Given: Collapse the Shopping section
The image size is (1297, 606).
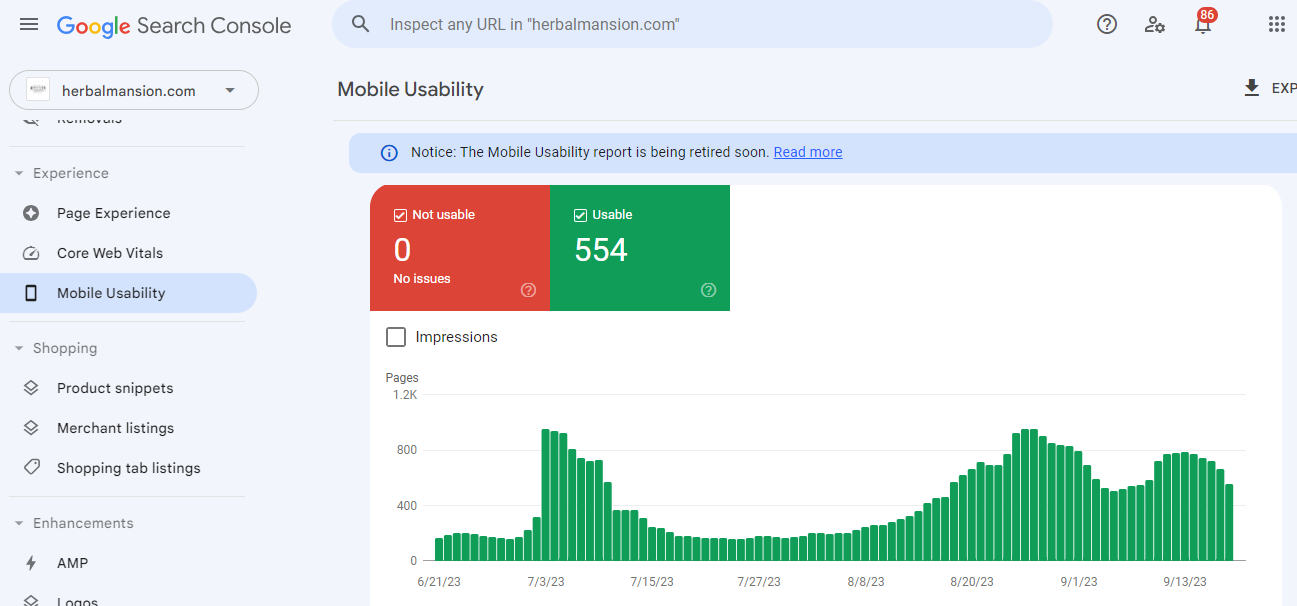Looking at the screenshot, I should (x=19, y=348).
